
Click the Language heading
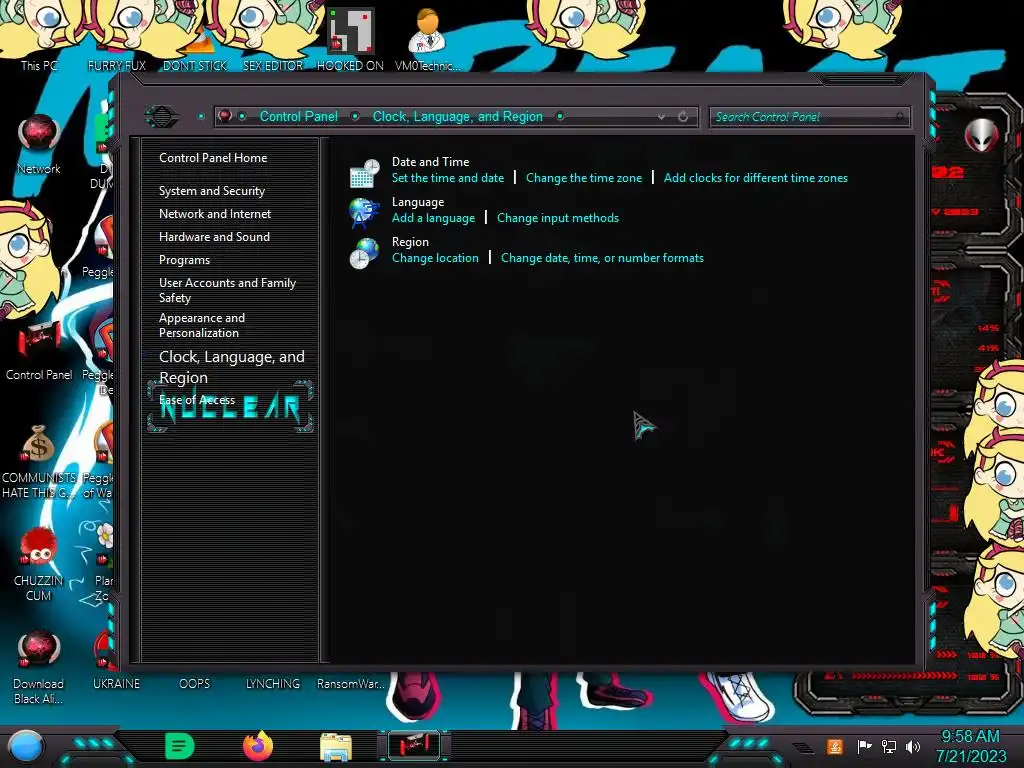[x=418, y=202]
